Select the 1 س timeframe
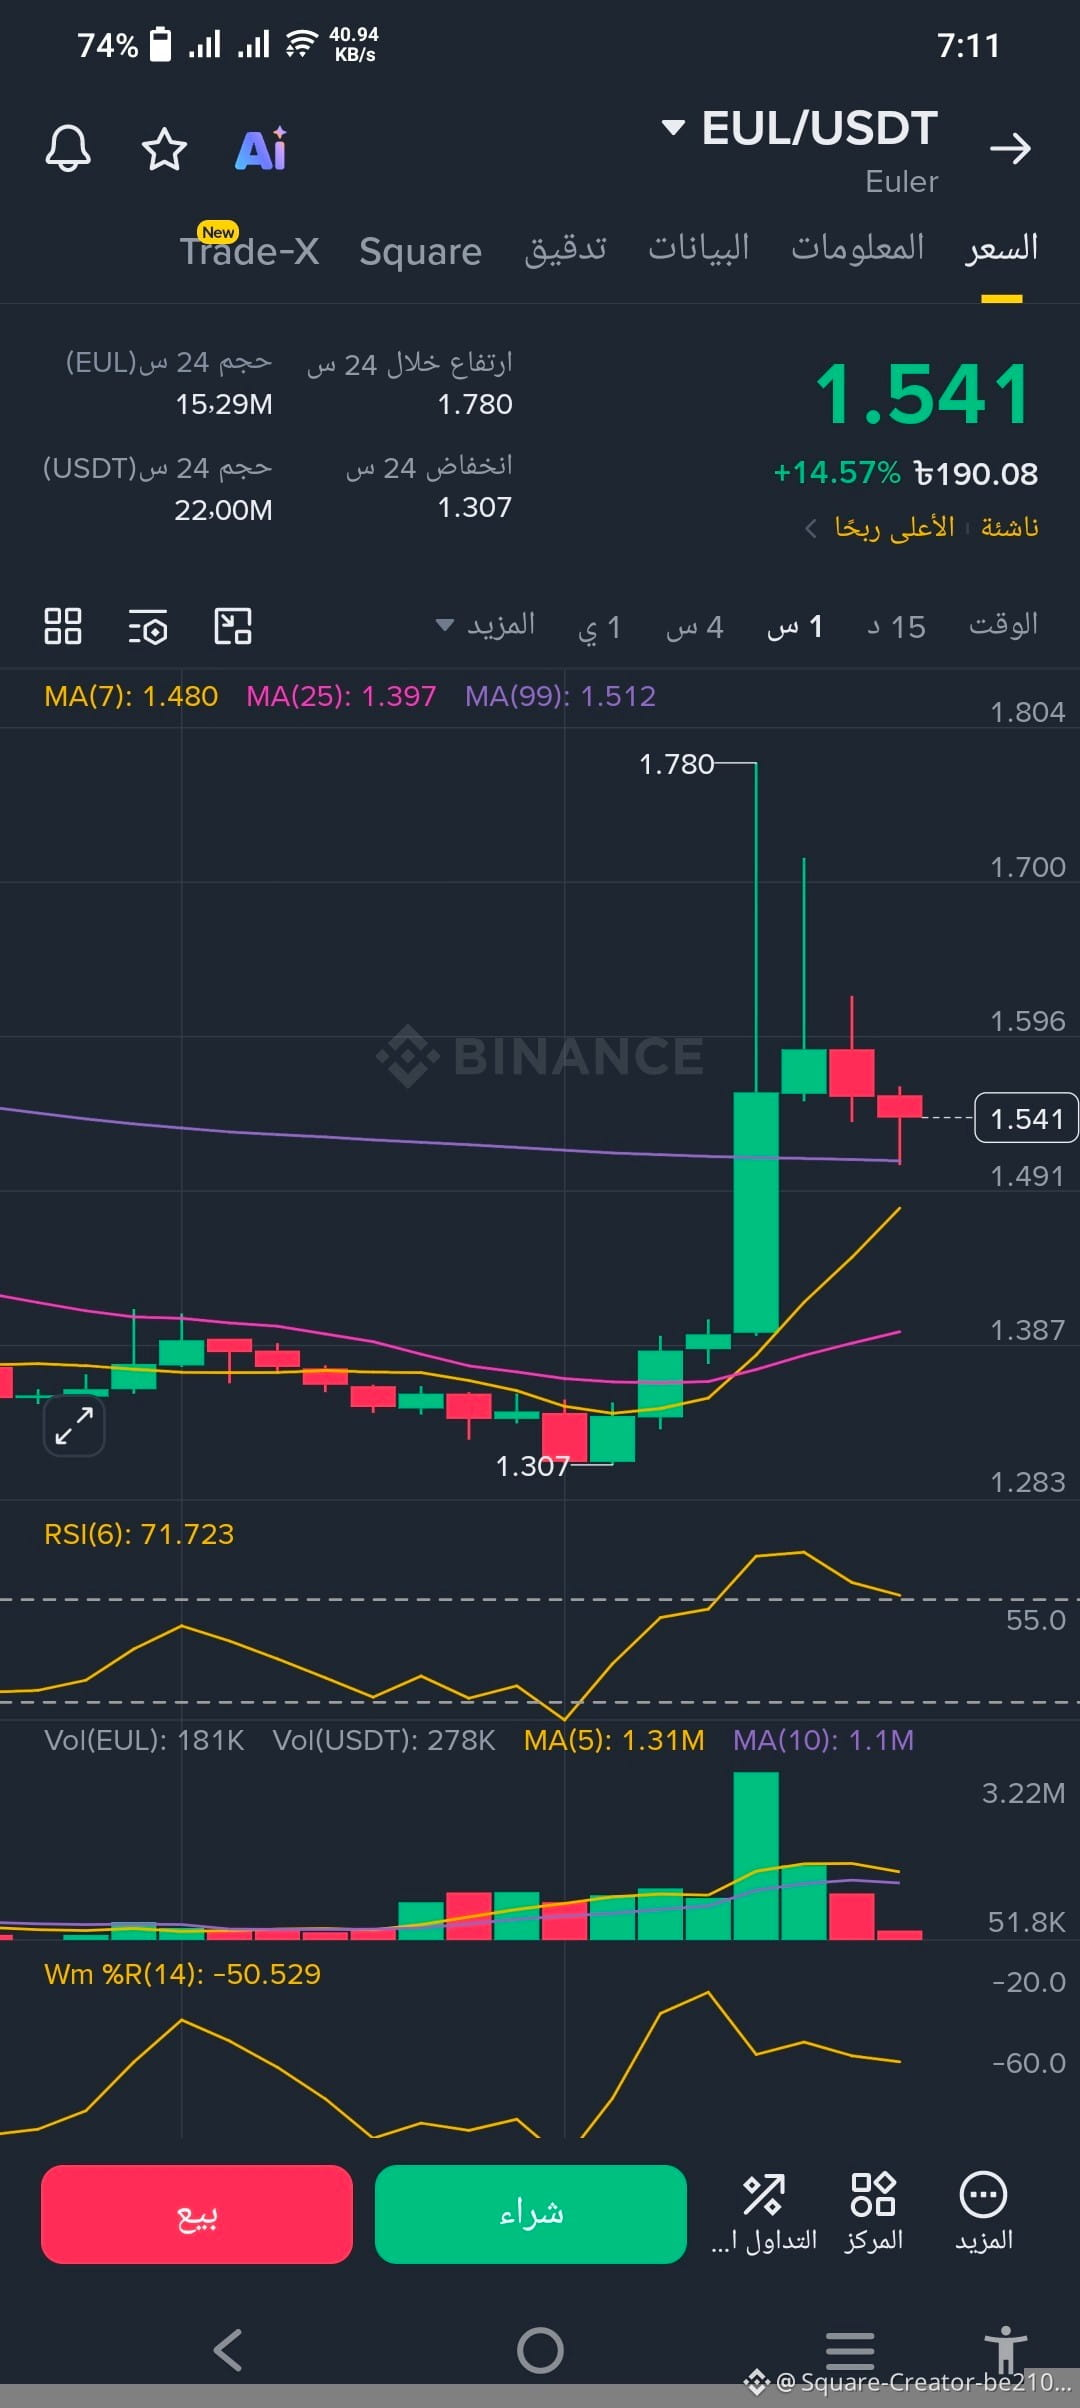 (x=795, y=627)
